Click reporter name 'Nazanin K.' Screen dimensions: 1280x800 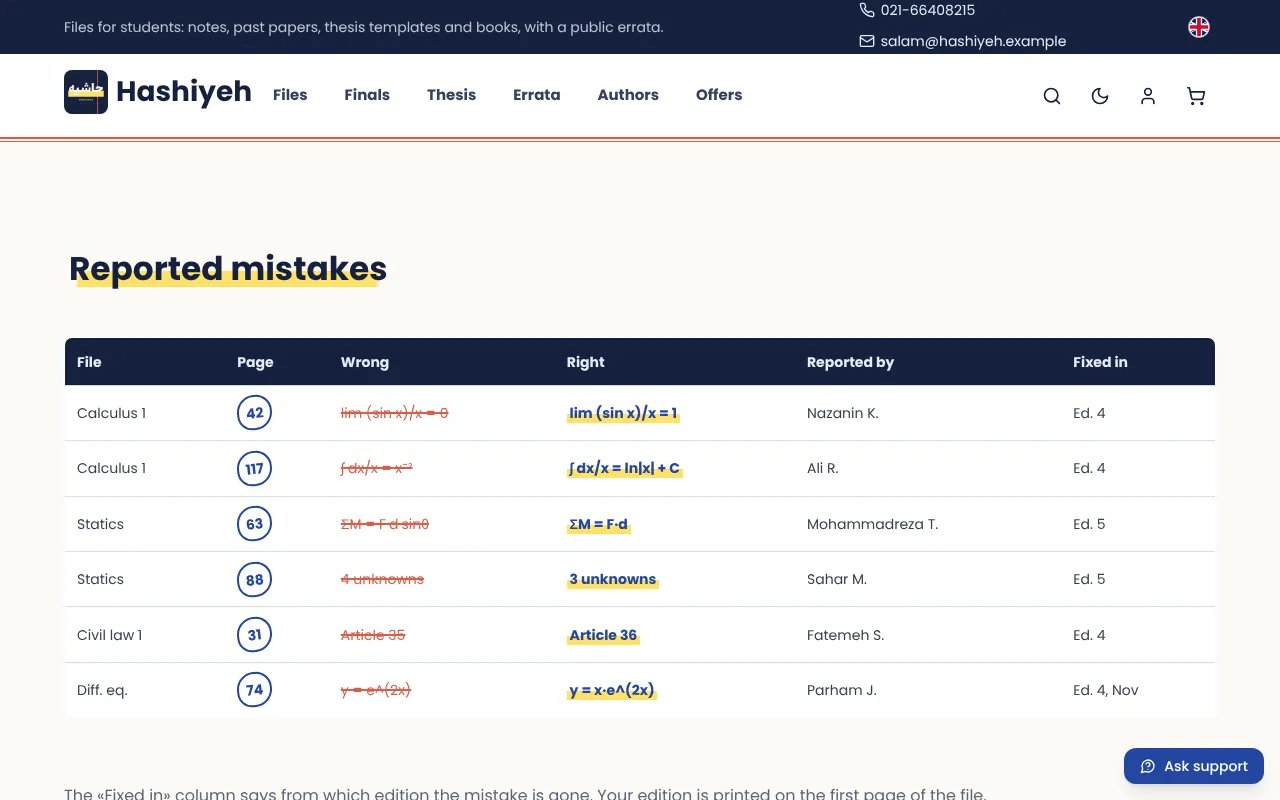point(843,413)
